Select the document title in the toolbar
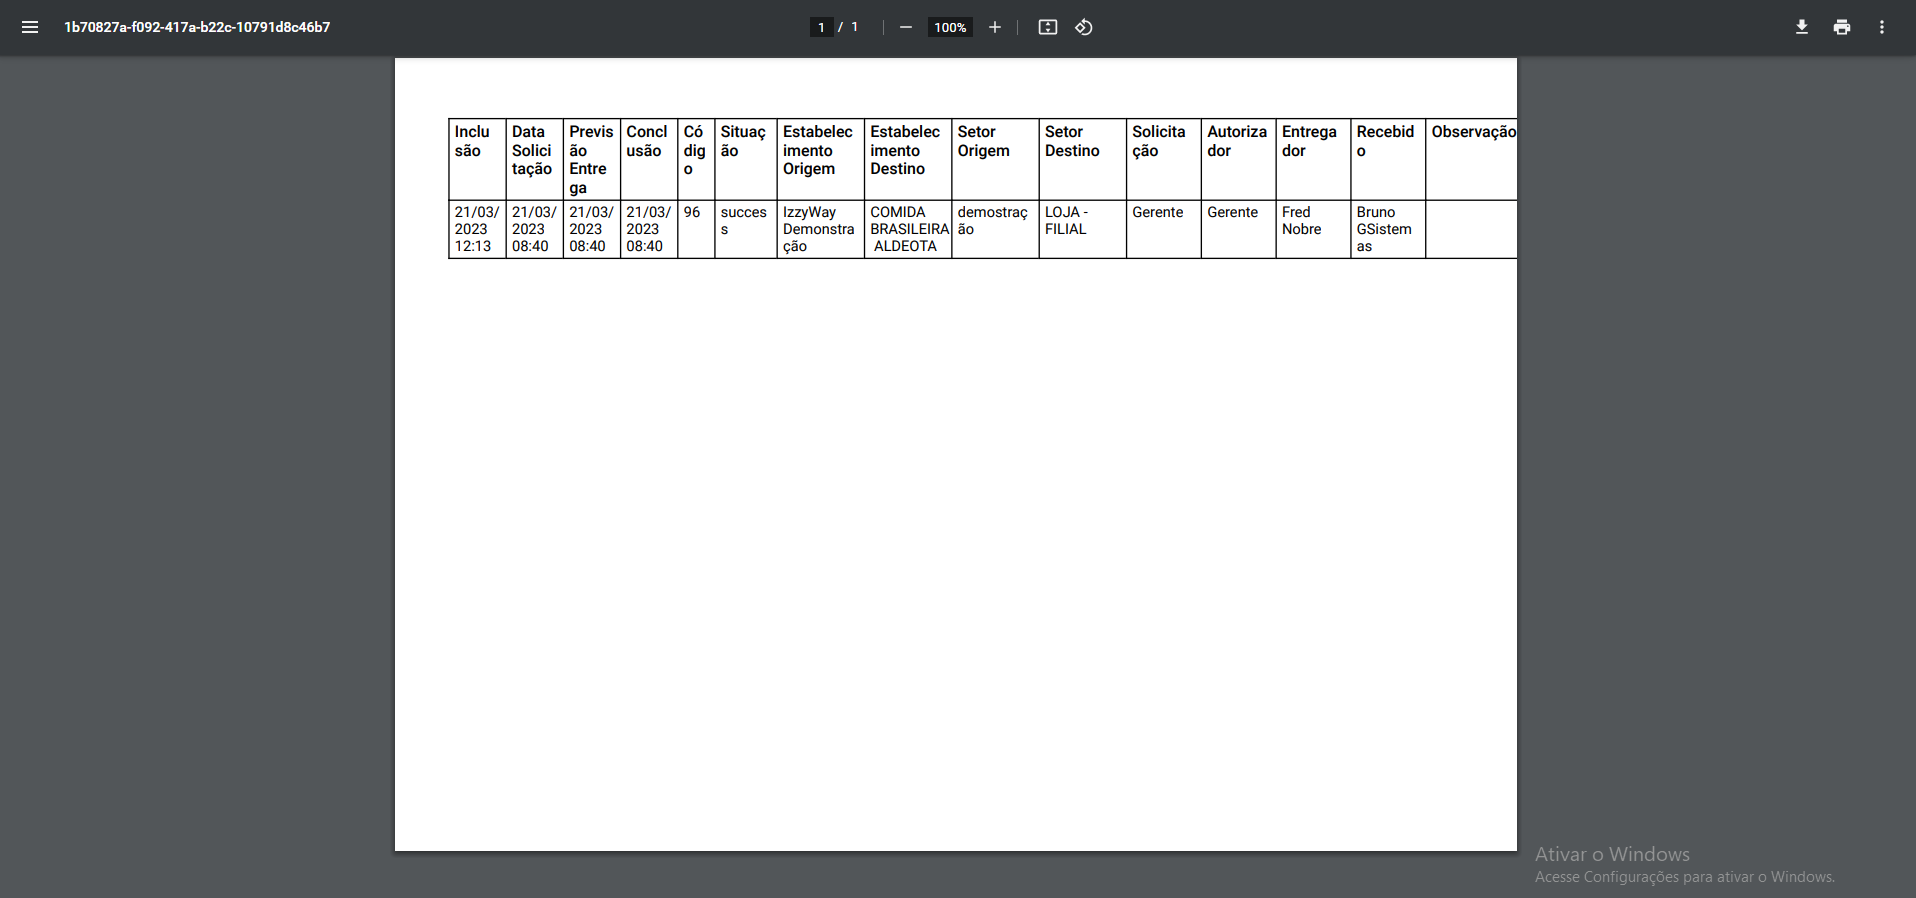1916x898 pixels. [x=197, y=27]
